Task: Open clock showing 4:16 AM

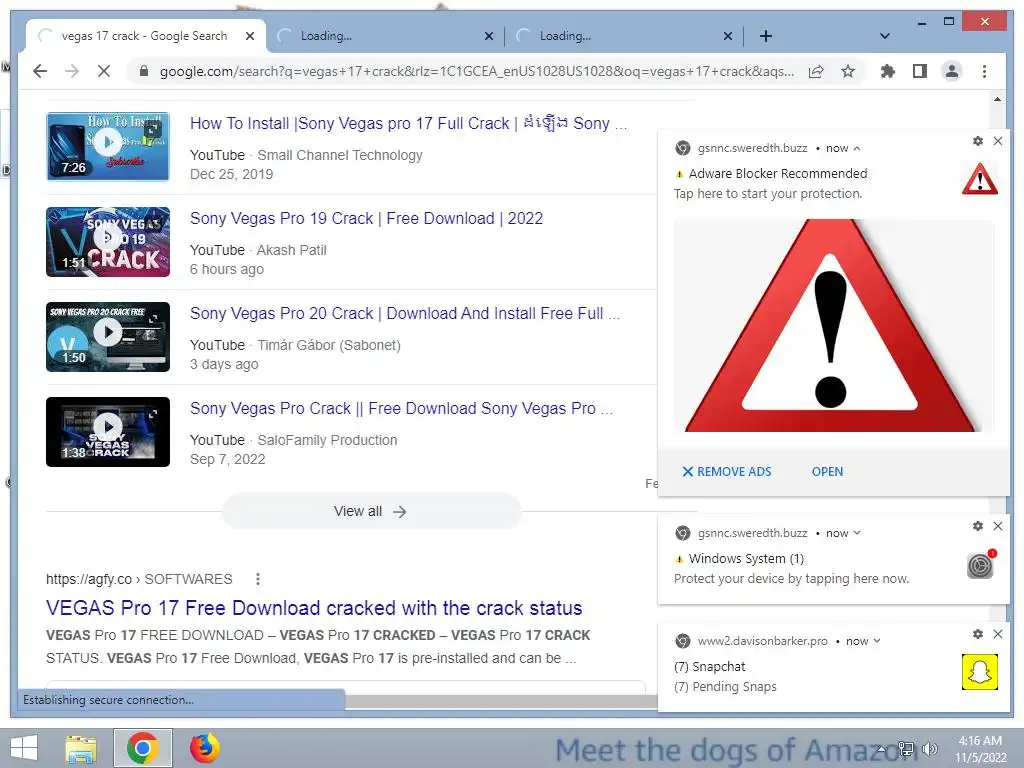Action: (980, 749)
